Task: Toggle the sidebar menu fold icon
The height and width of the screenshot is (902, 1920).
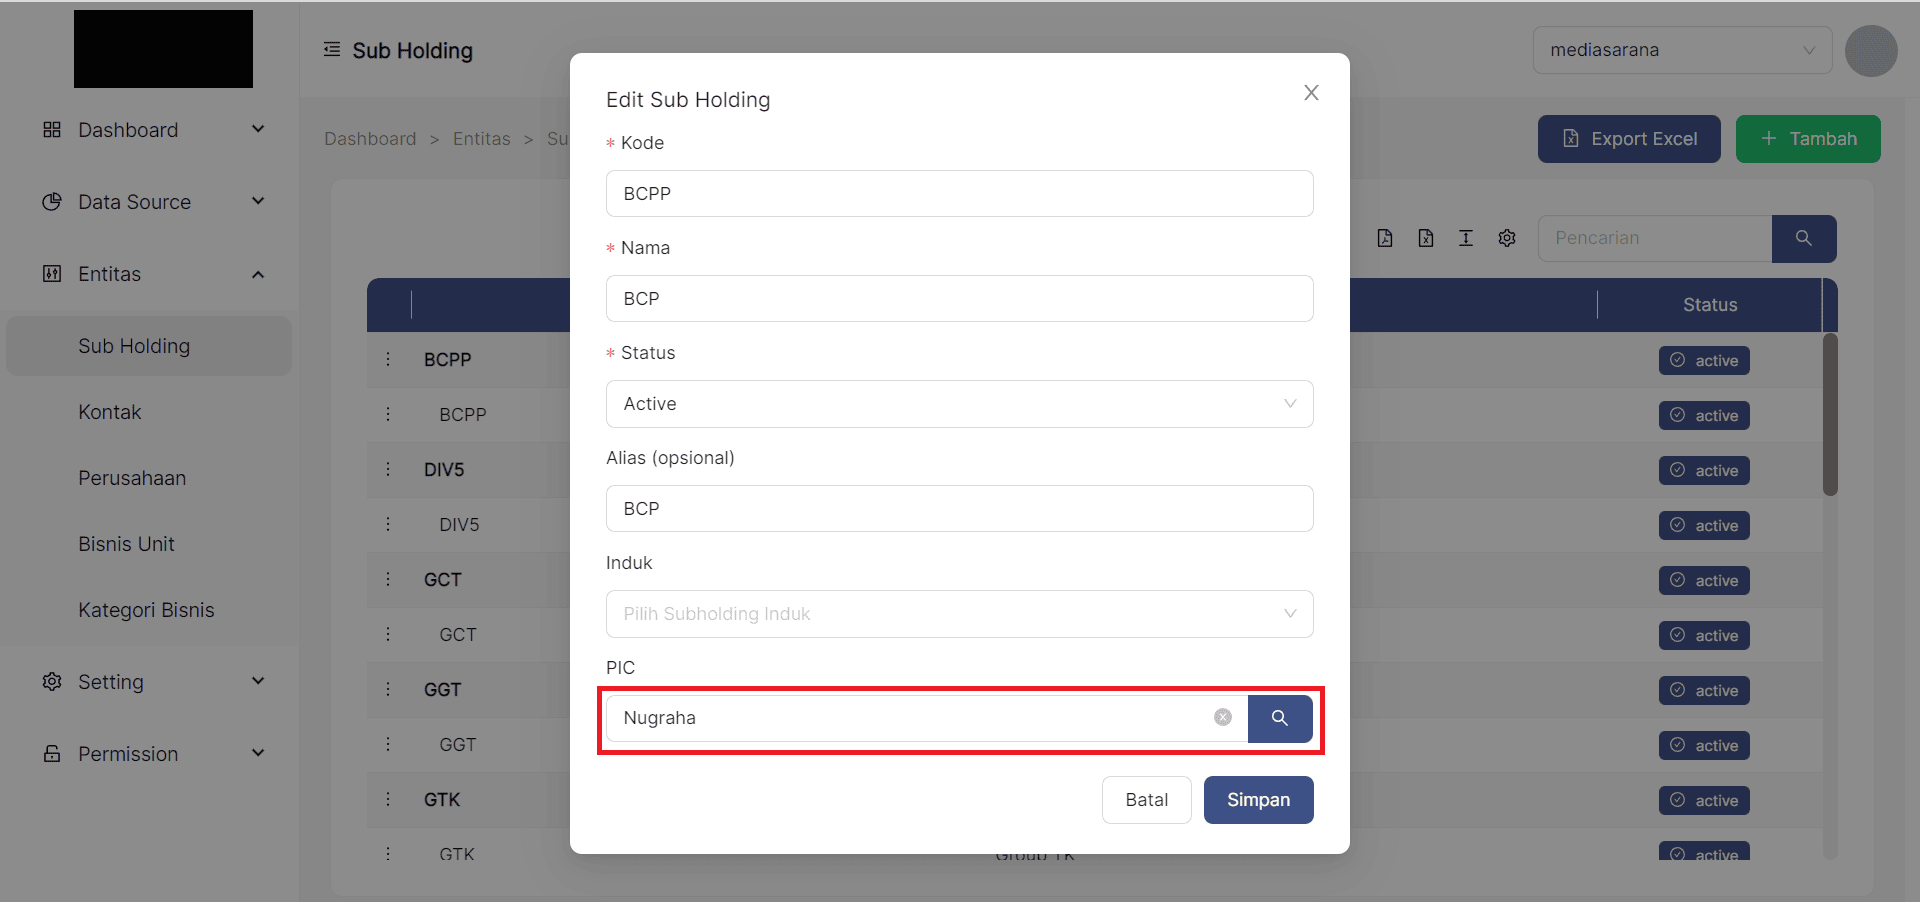Action: [x=332, y=50]
